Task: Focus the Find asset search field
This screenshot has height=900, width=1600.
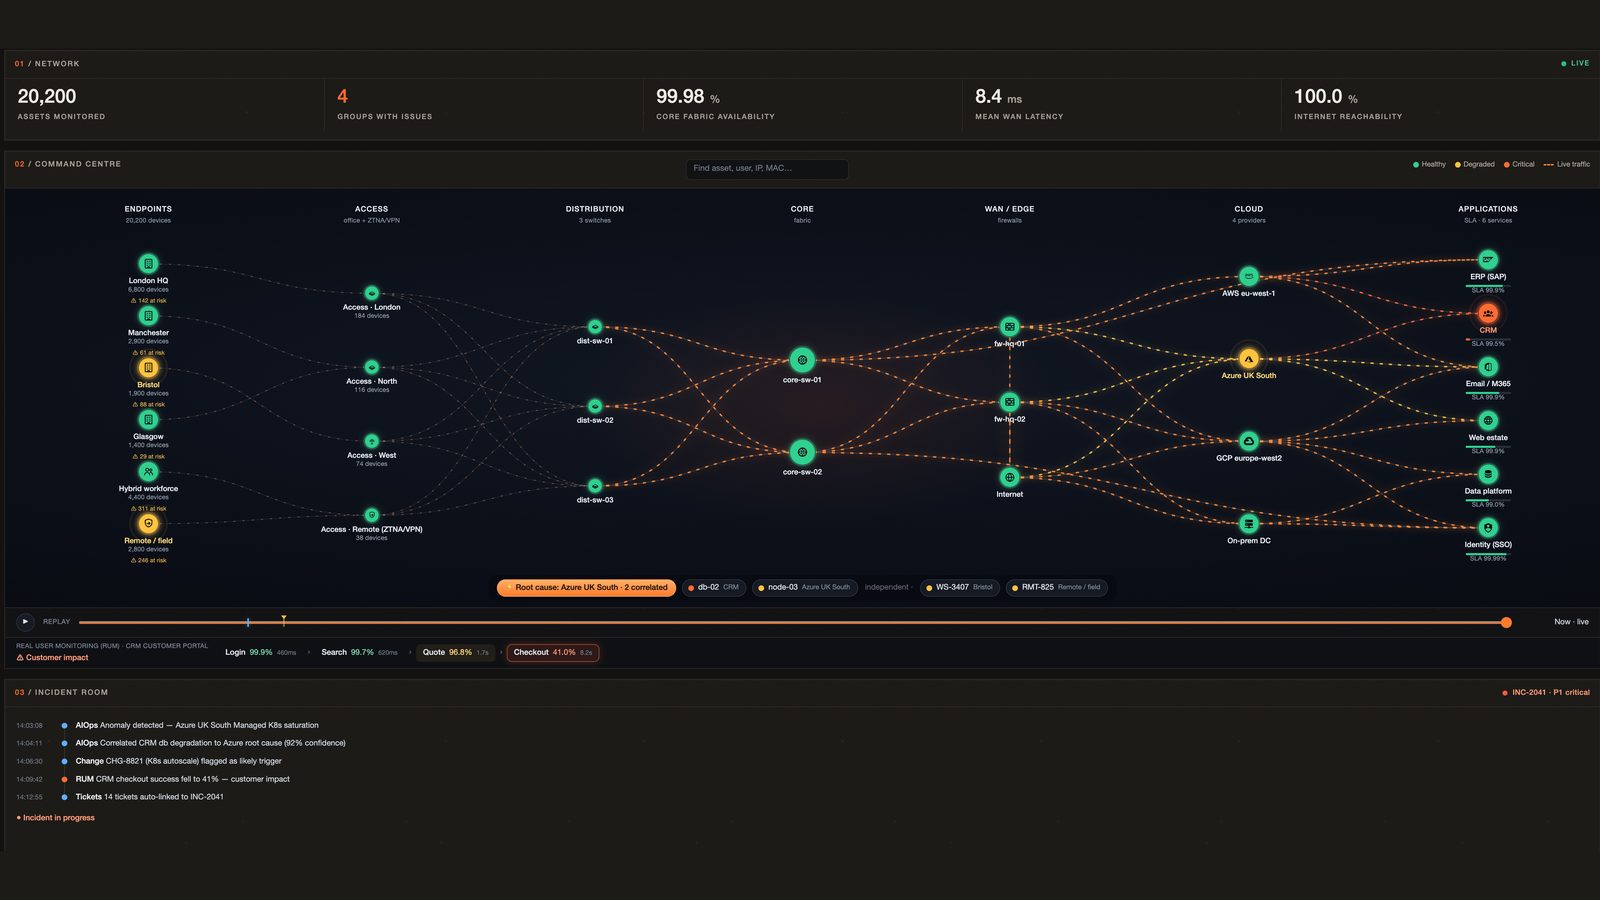Action: coord(767,169)
